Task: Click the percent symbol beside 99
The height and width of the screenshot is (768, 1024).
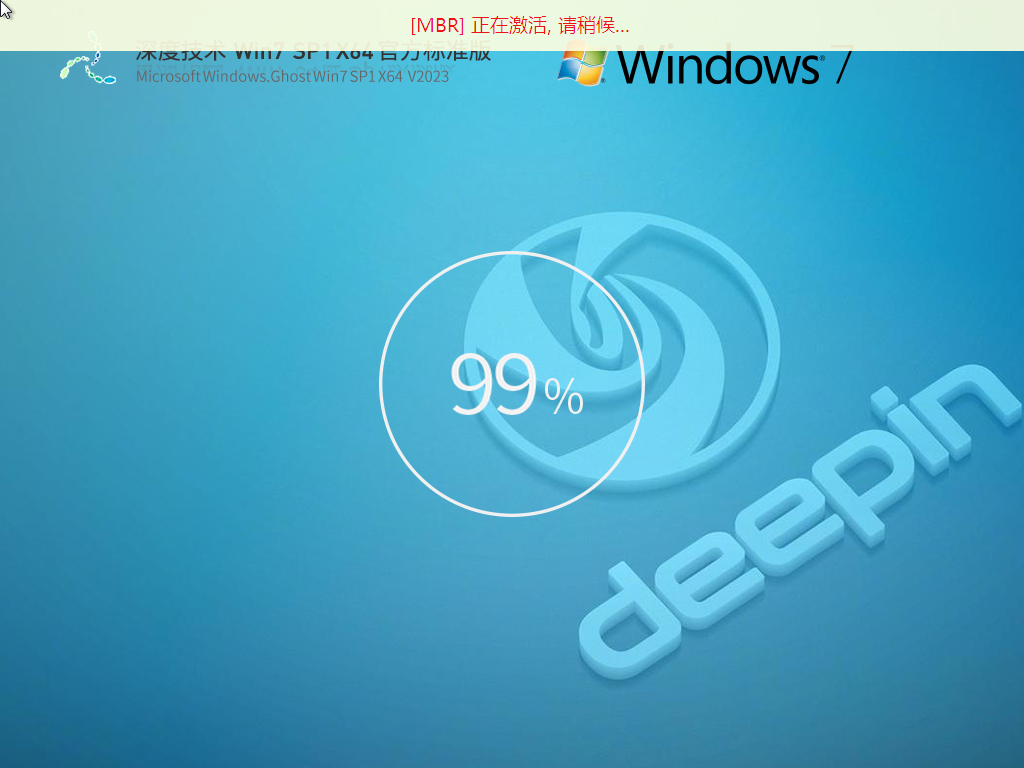Action: [564, 398]
